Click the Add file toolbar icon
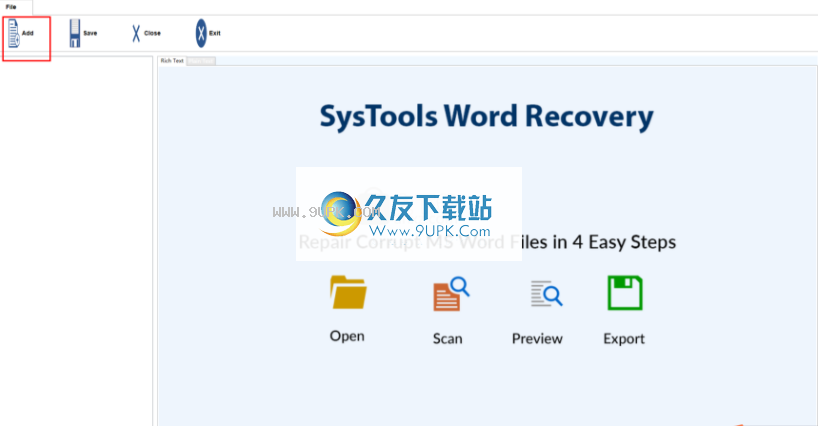 (x=14, y=33)
